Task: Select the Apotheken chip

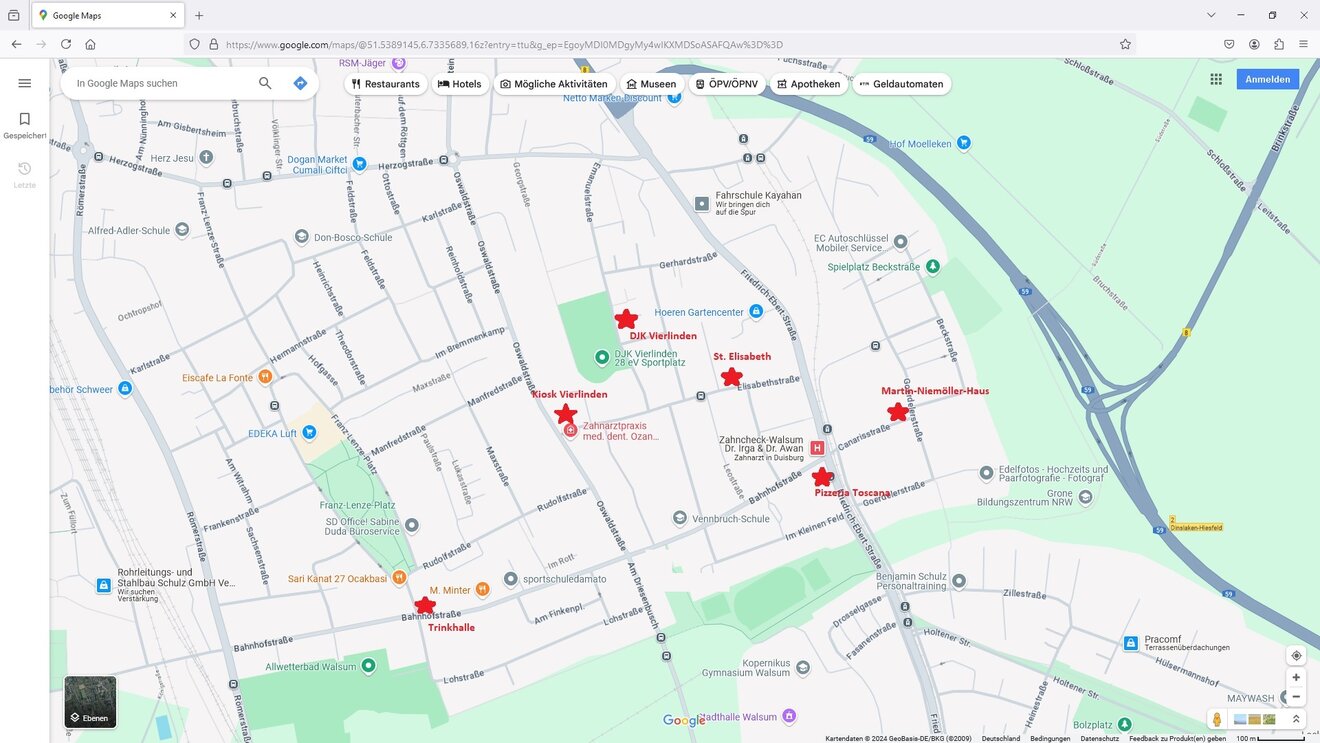Action: 809,84
